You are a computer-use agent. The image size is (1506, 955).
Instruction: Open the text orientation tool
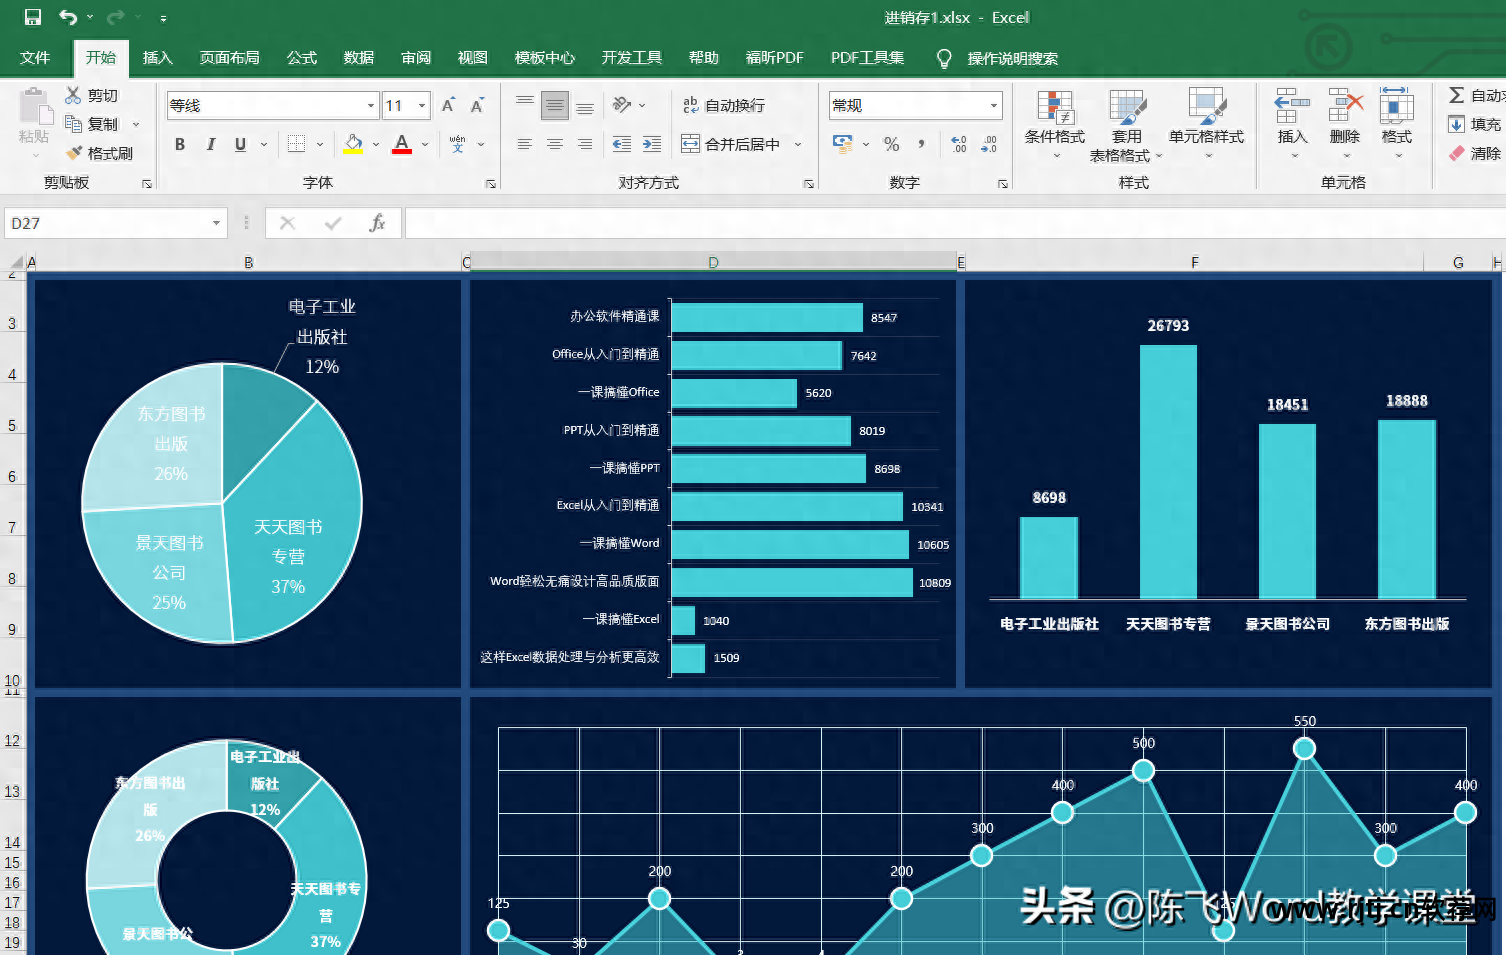pyautogui.click(x=622, y=105)
